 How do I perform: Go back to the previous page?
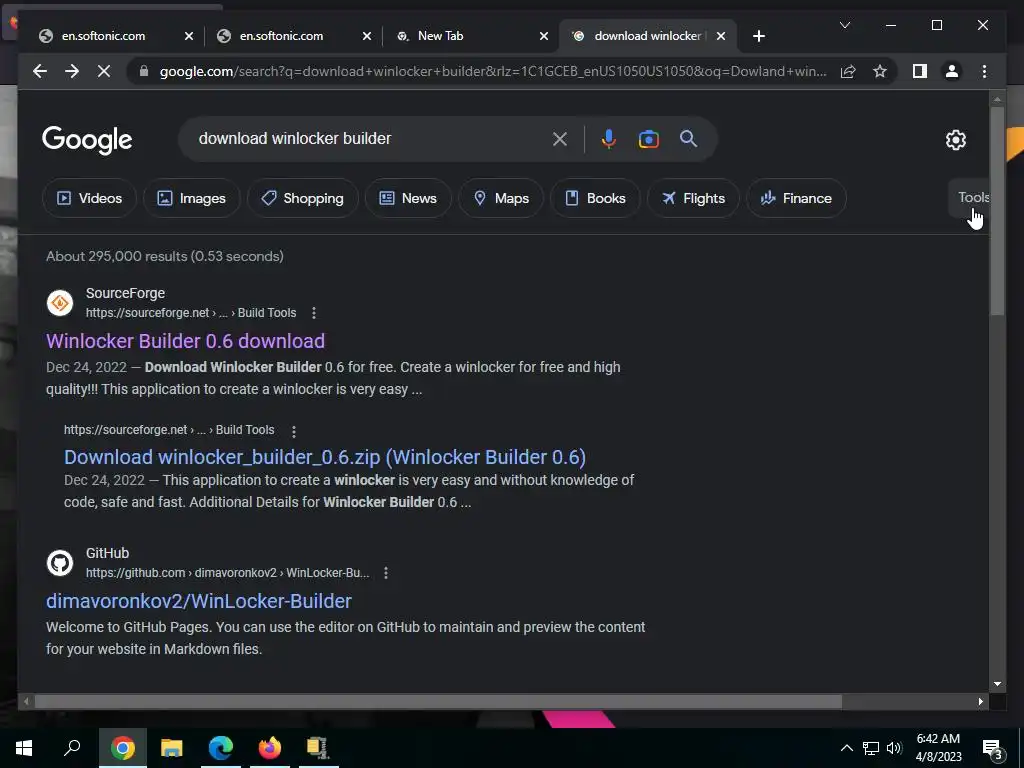pyautogui.click(x=40, y=71)
